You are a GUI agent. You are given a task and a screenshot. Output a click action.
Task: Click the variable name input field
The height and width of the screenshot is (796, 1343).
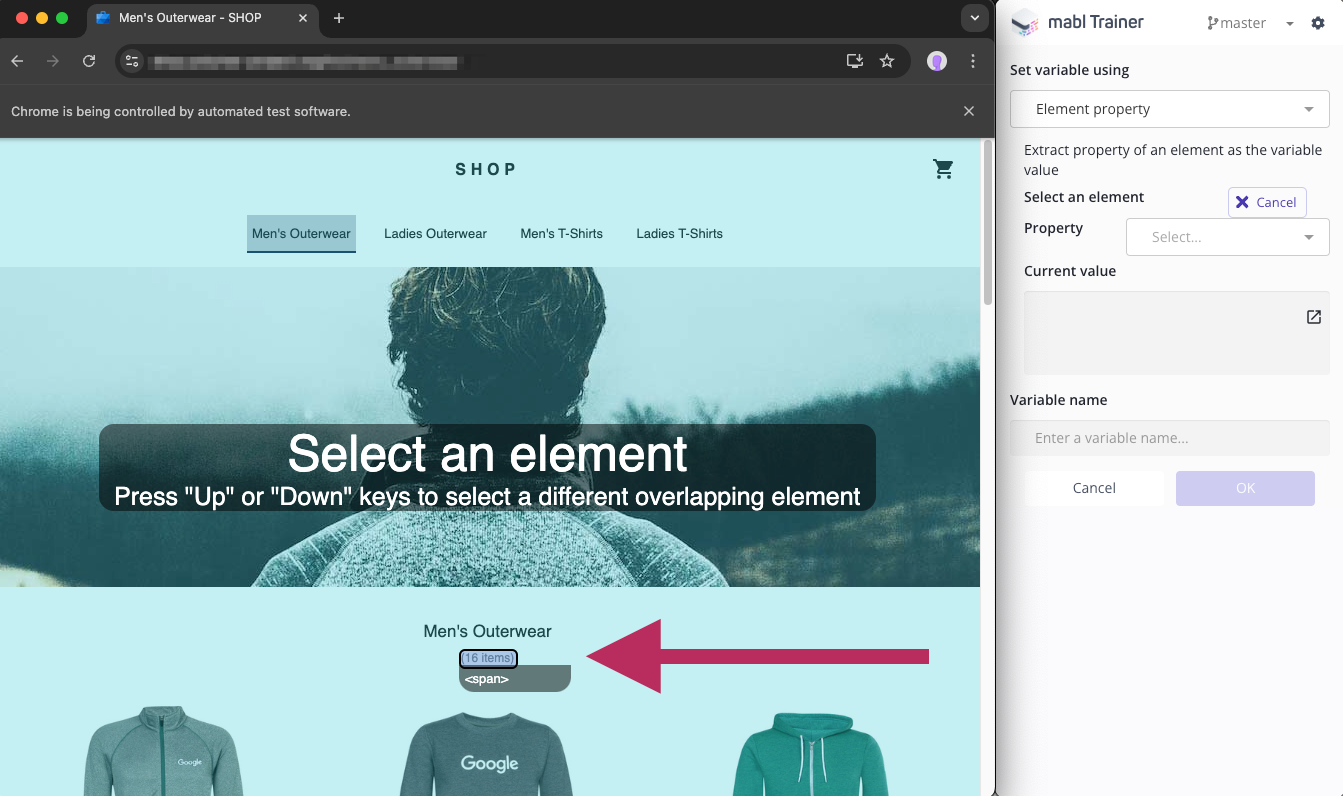coord(1169,438)
